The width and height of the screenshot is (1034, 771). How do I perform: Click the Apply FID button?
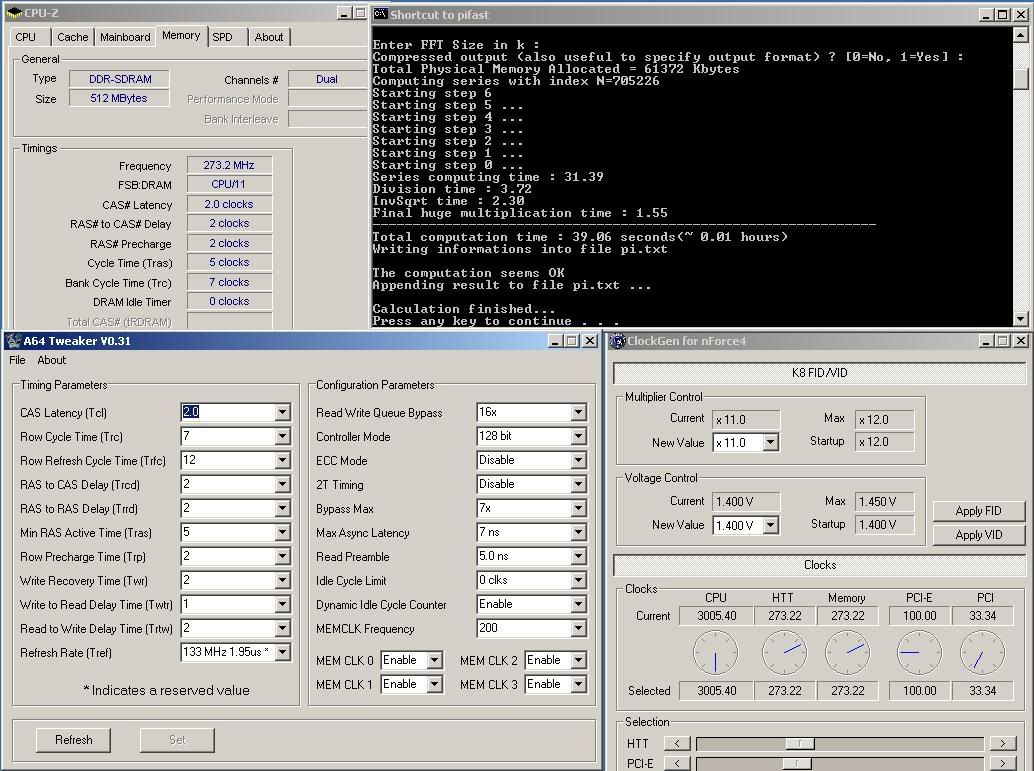979,511
